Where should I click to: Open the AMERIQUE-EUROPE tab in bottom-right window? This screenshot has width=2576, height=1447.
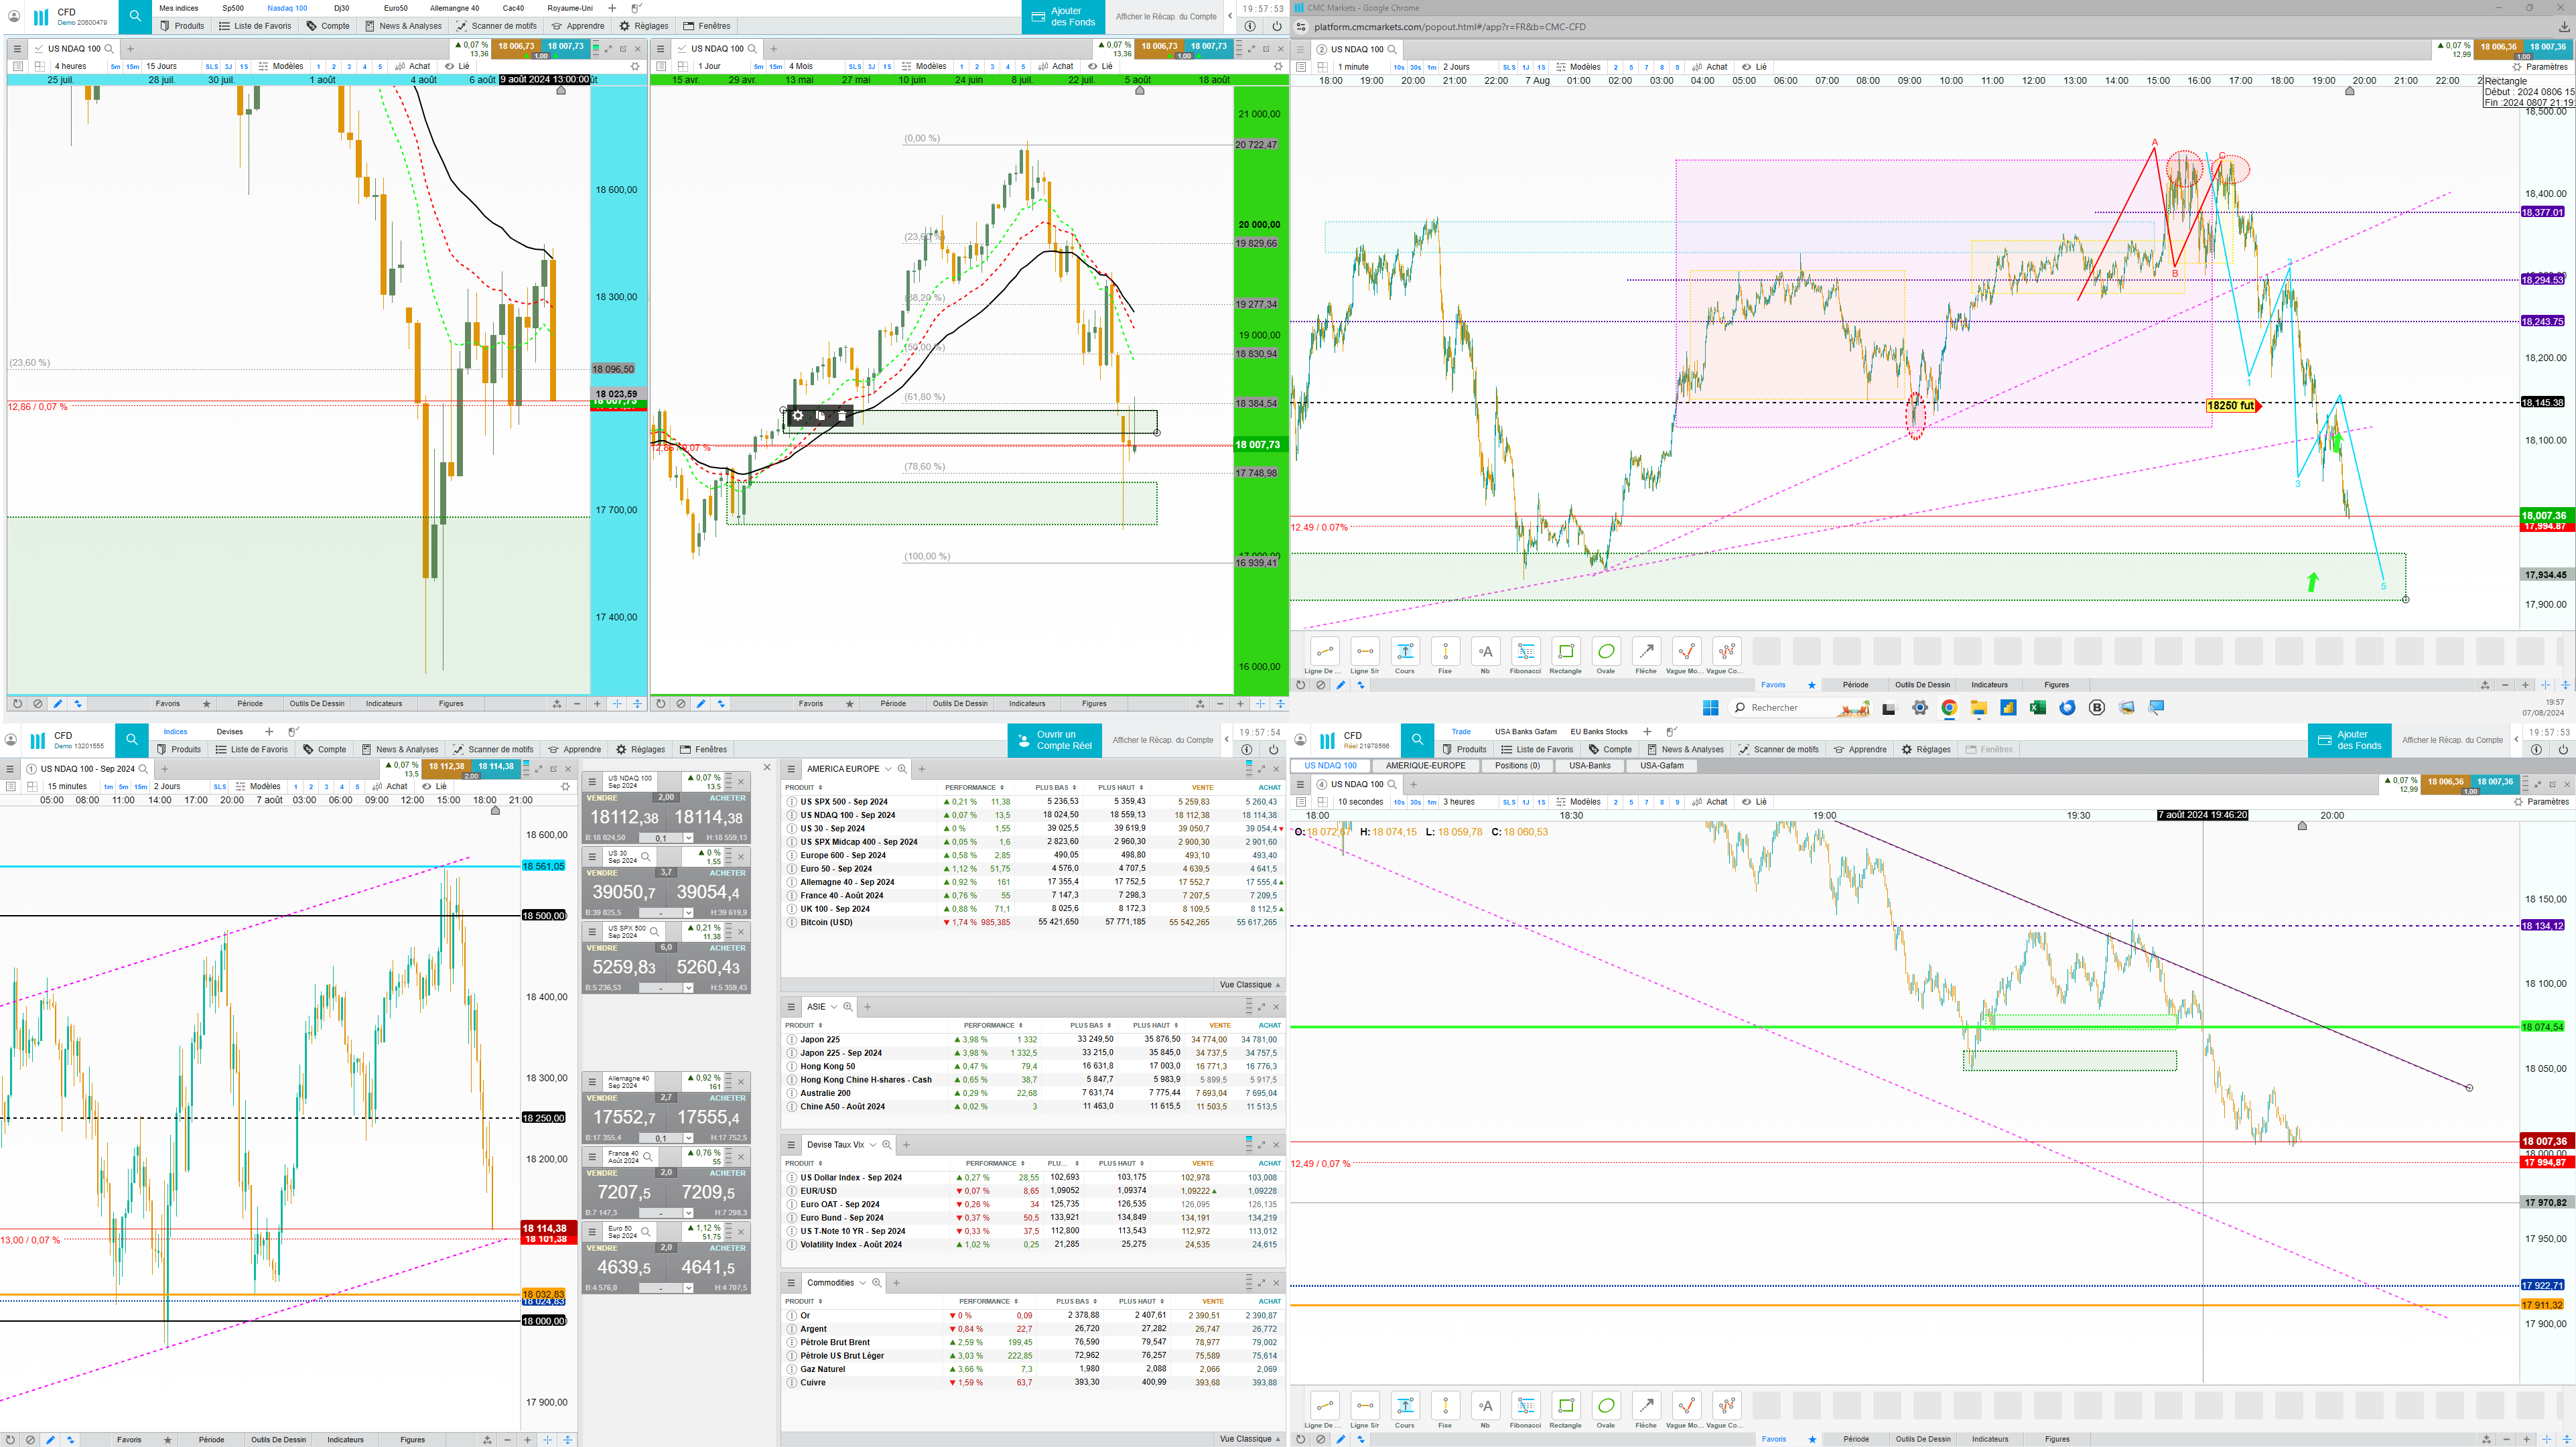click(1425, 766)
